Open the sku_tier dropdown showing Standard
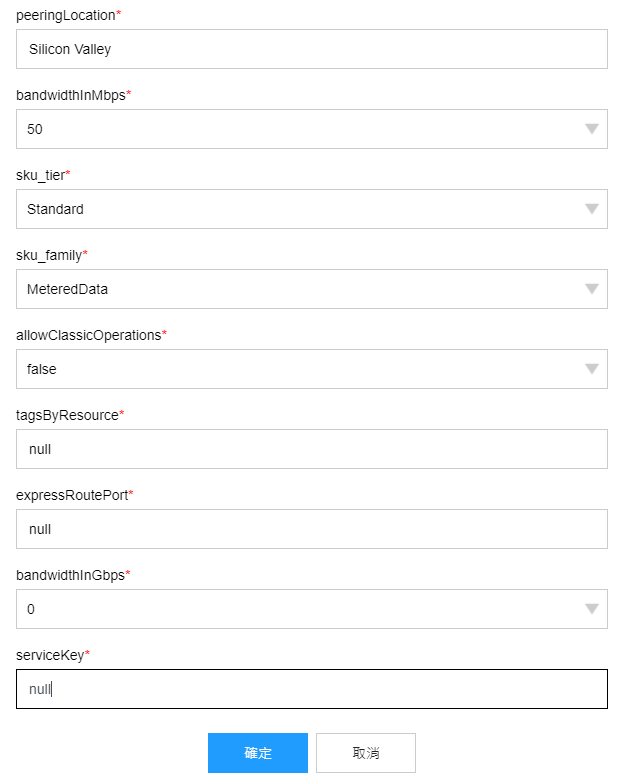This screenshot has width=629, height=780. [312, 209]
